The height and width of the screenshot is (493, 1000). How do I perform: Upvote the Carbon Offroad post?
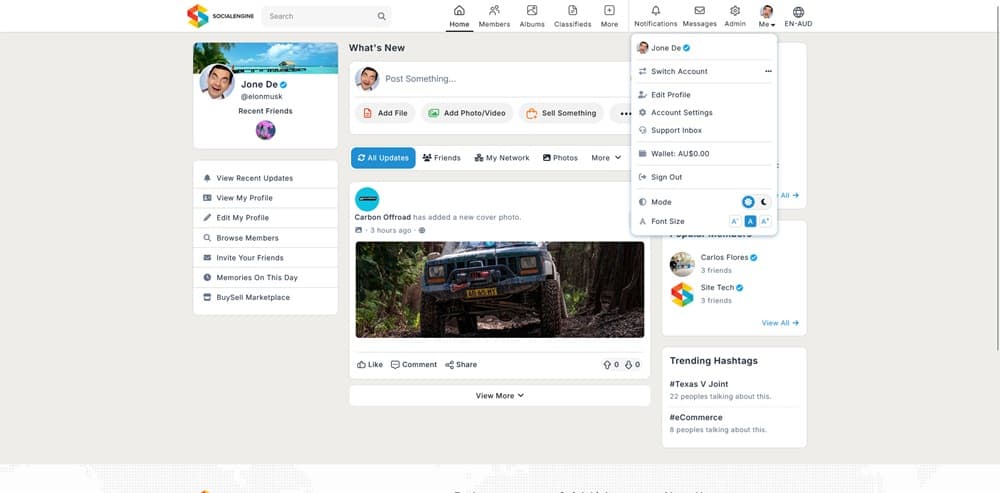[607, 365]
